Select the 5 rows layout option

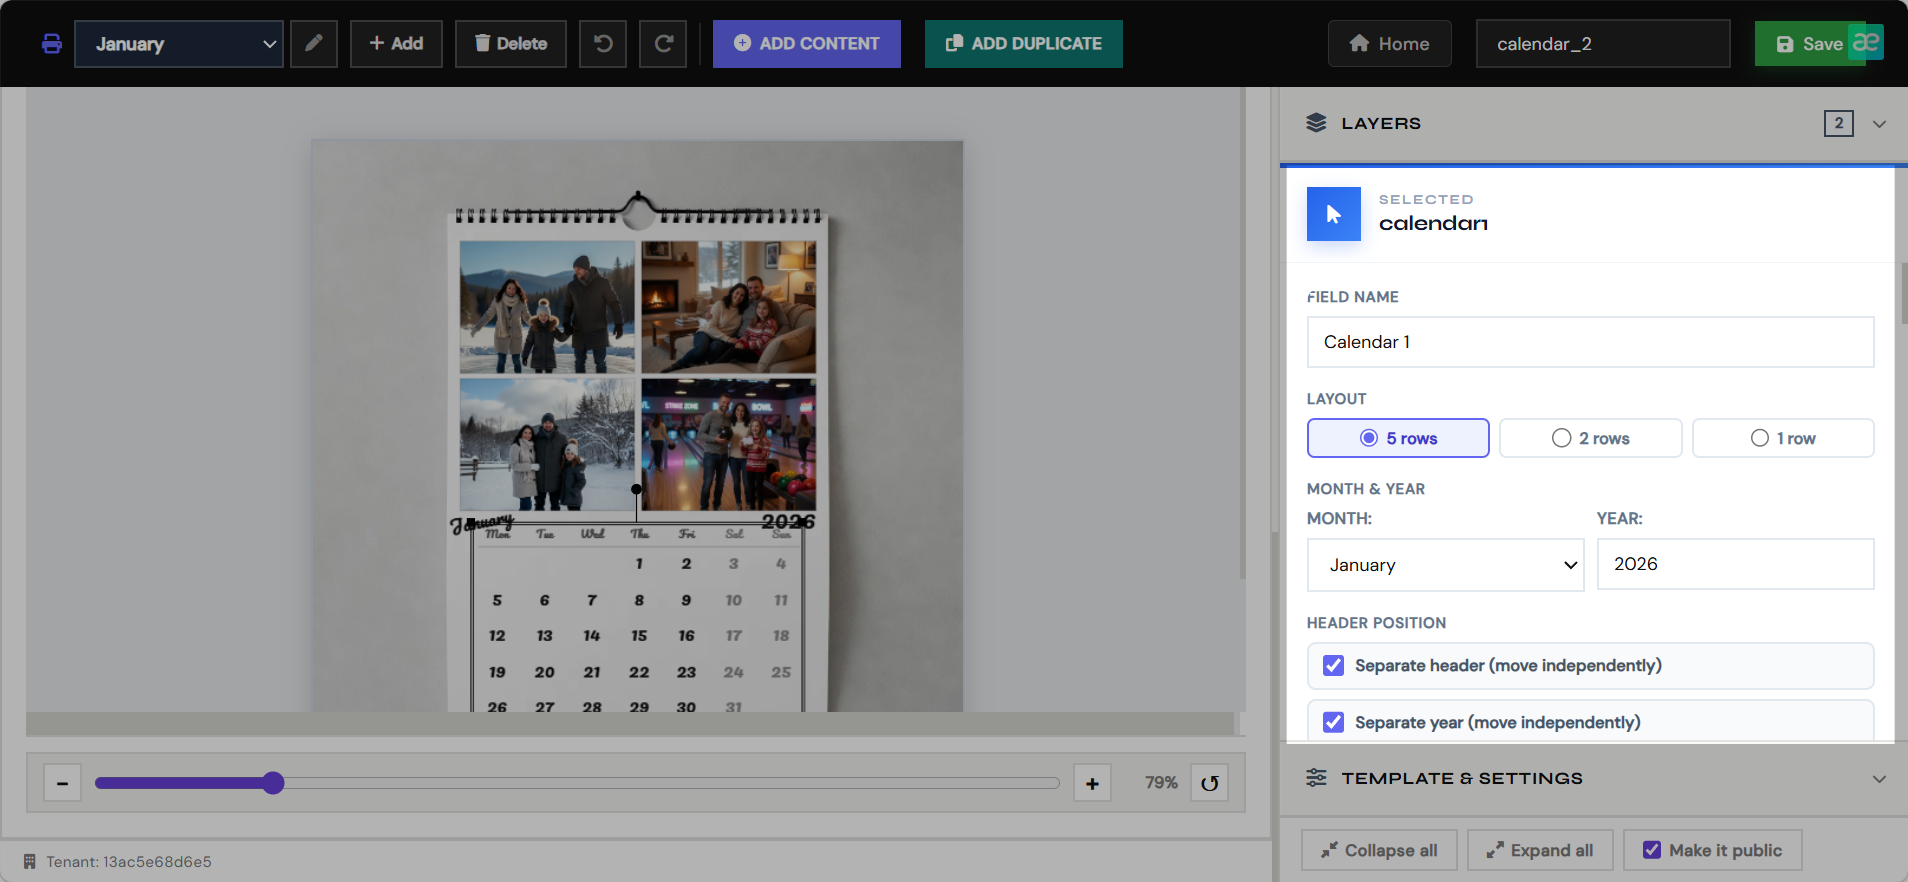pyautogui.click(x=1398, y=438)
